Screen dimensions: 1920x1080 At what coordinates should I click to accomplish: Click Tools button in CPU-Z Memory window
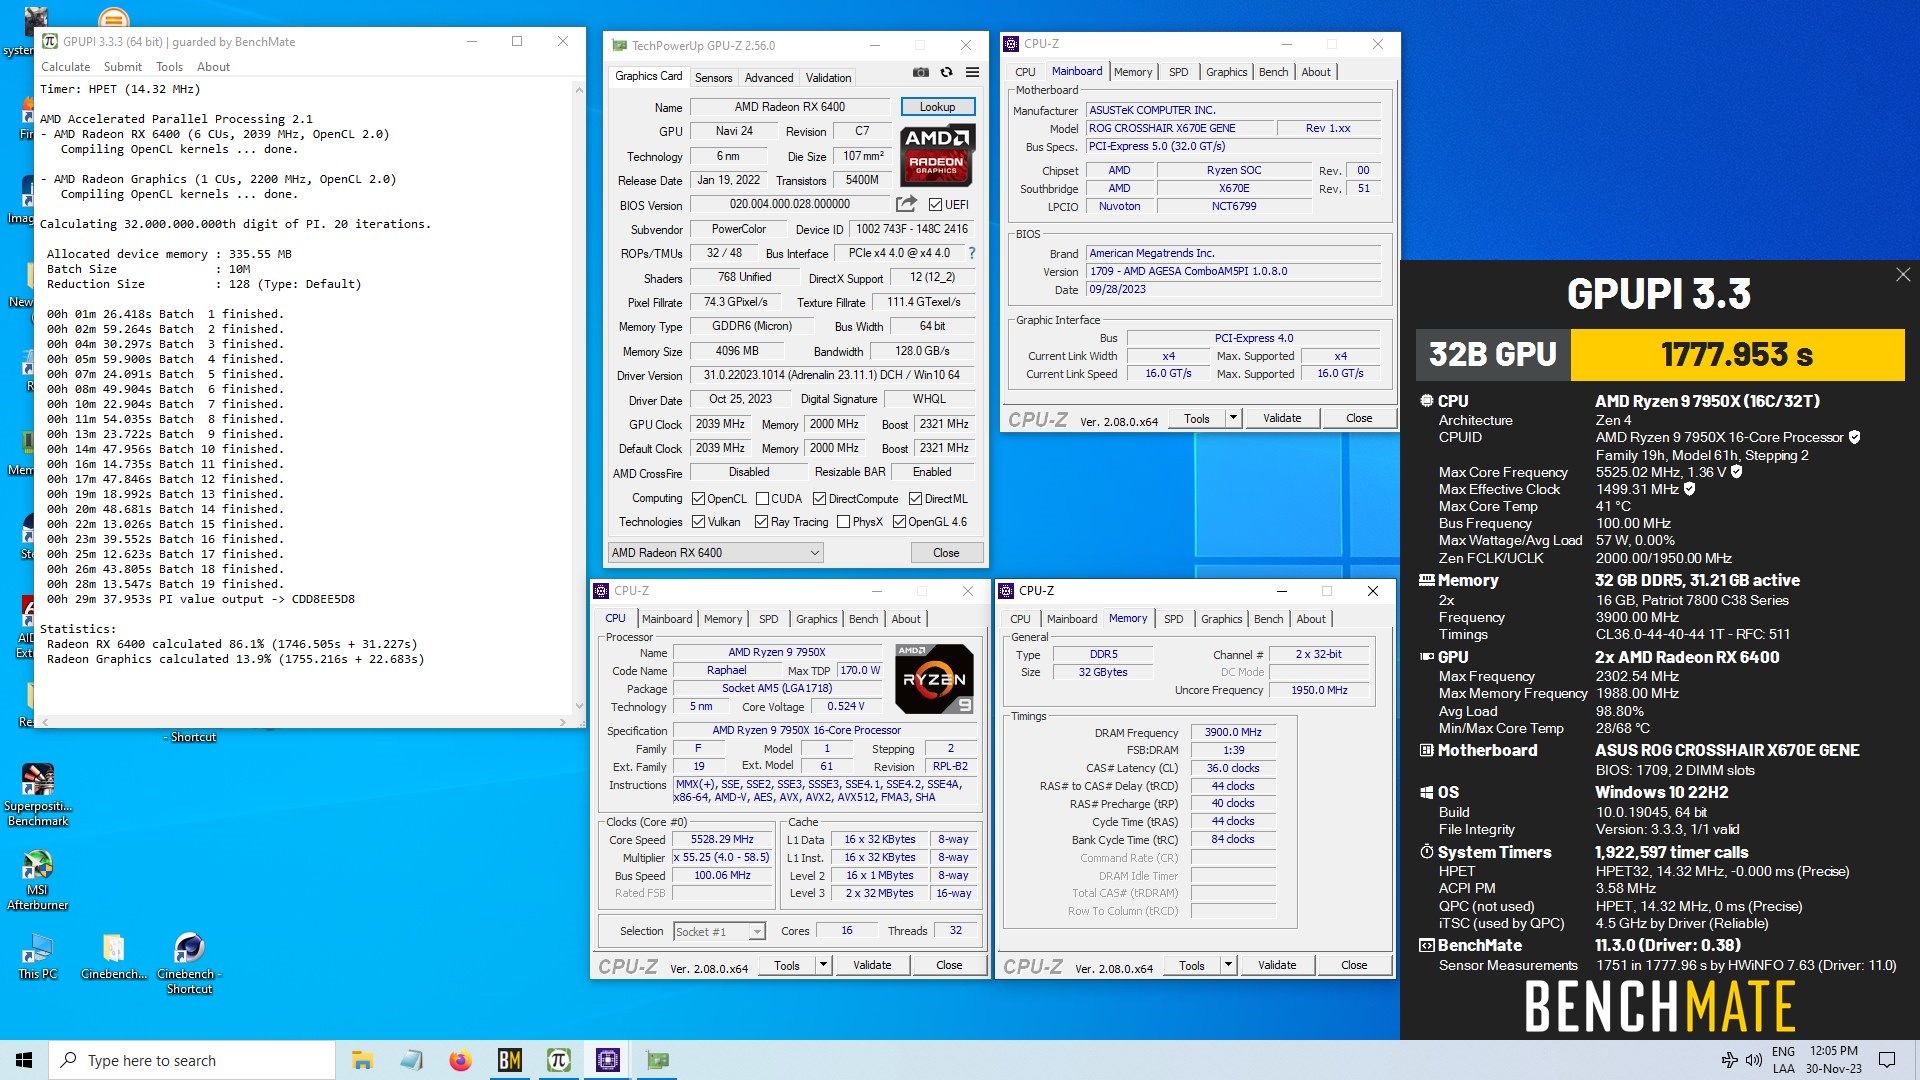[x=1192, y=965]
